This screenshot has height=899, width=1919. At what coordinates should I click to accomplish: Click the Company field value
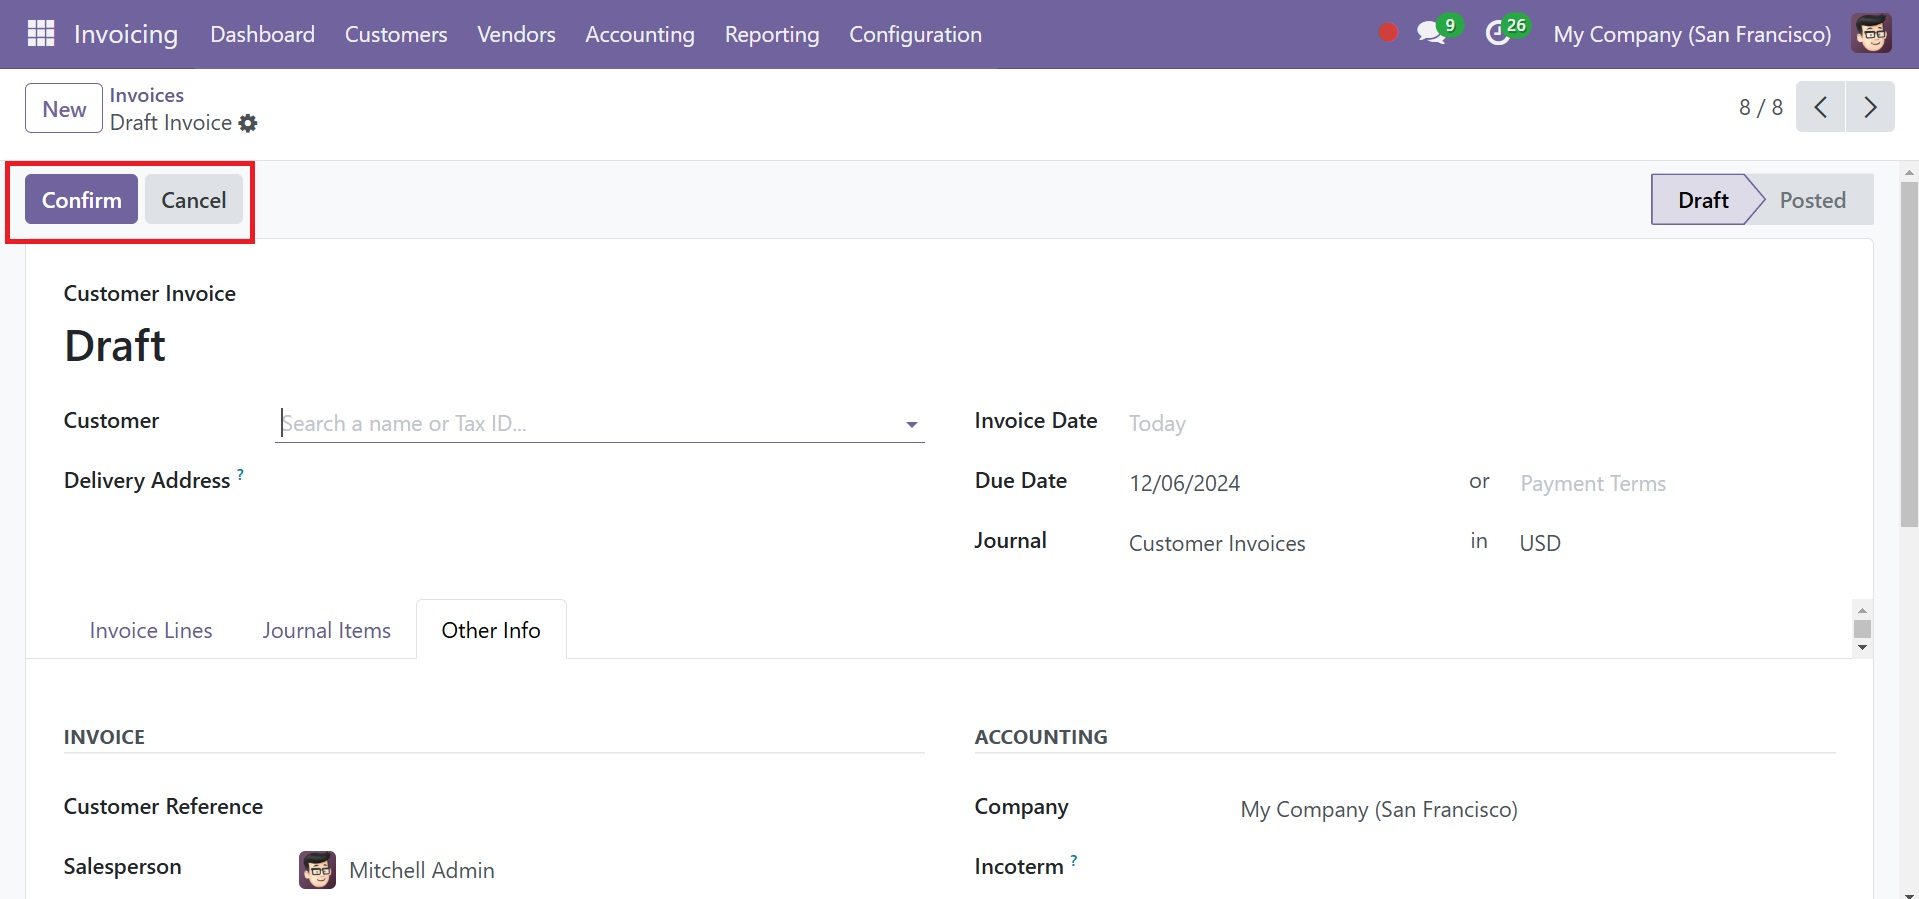1379,809
